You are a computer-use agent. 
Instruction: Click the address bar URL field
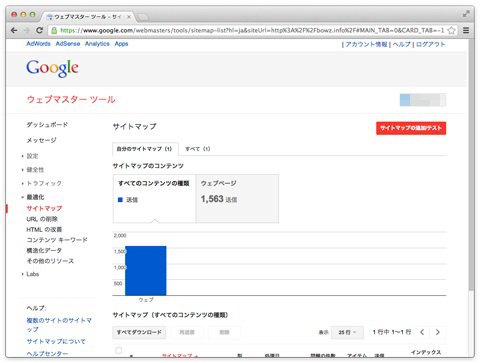pyautogui.click(x=252, y=30)
